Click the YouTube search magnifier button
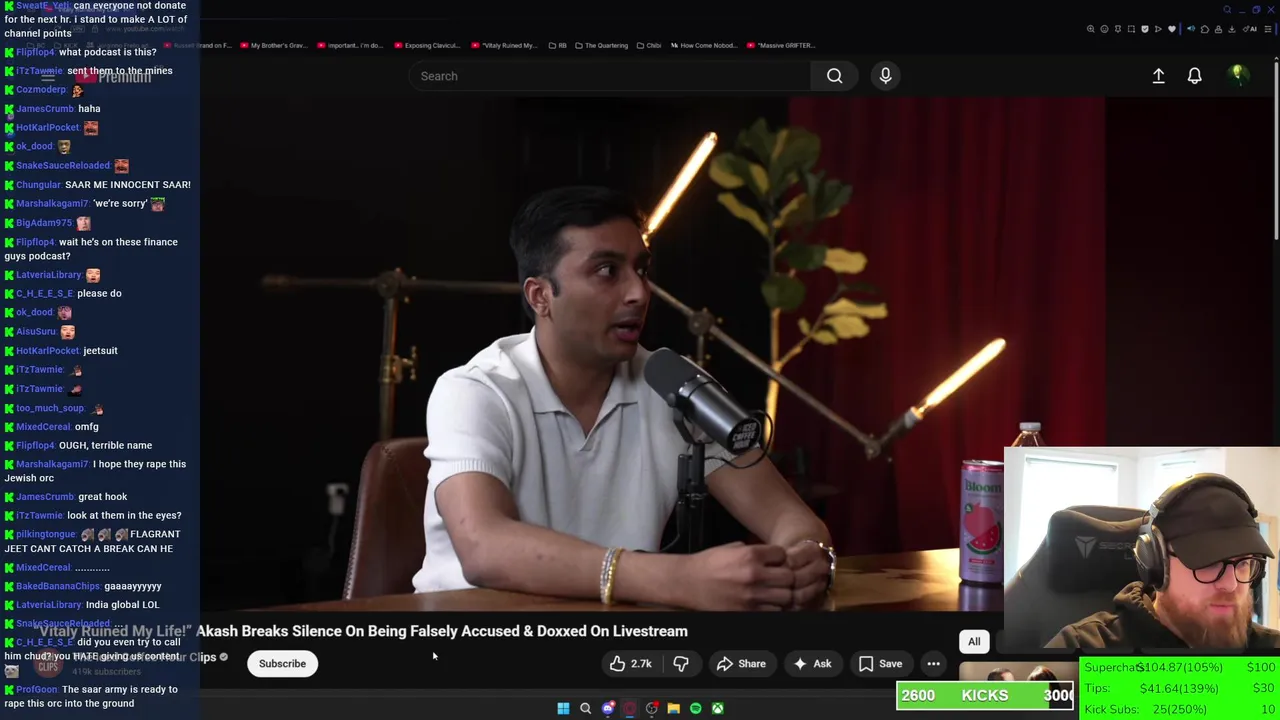 [834, 76]
